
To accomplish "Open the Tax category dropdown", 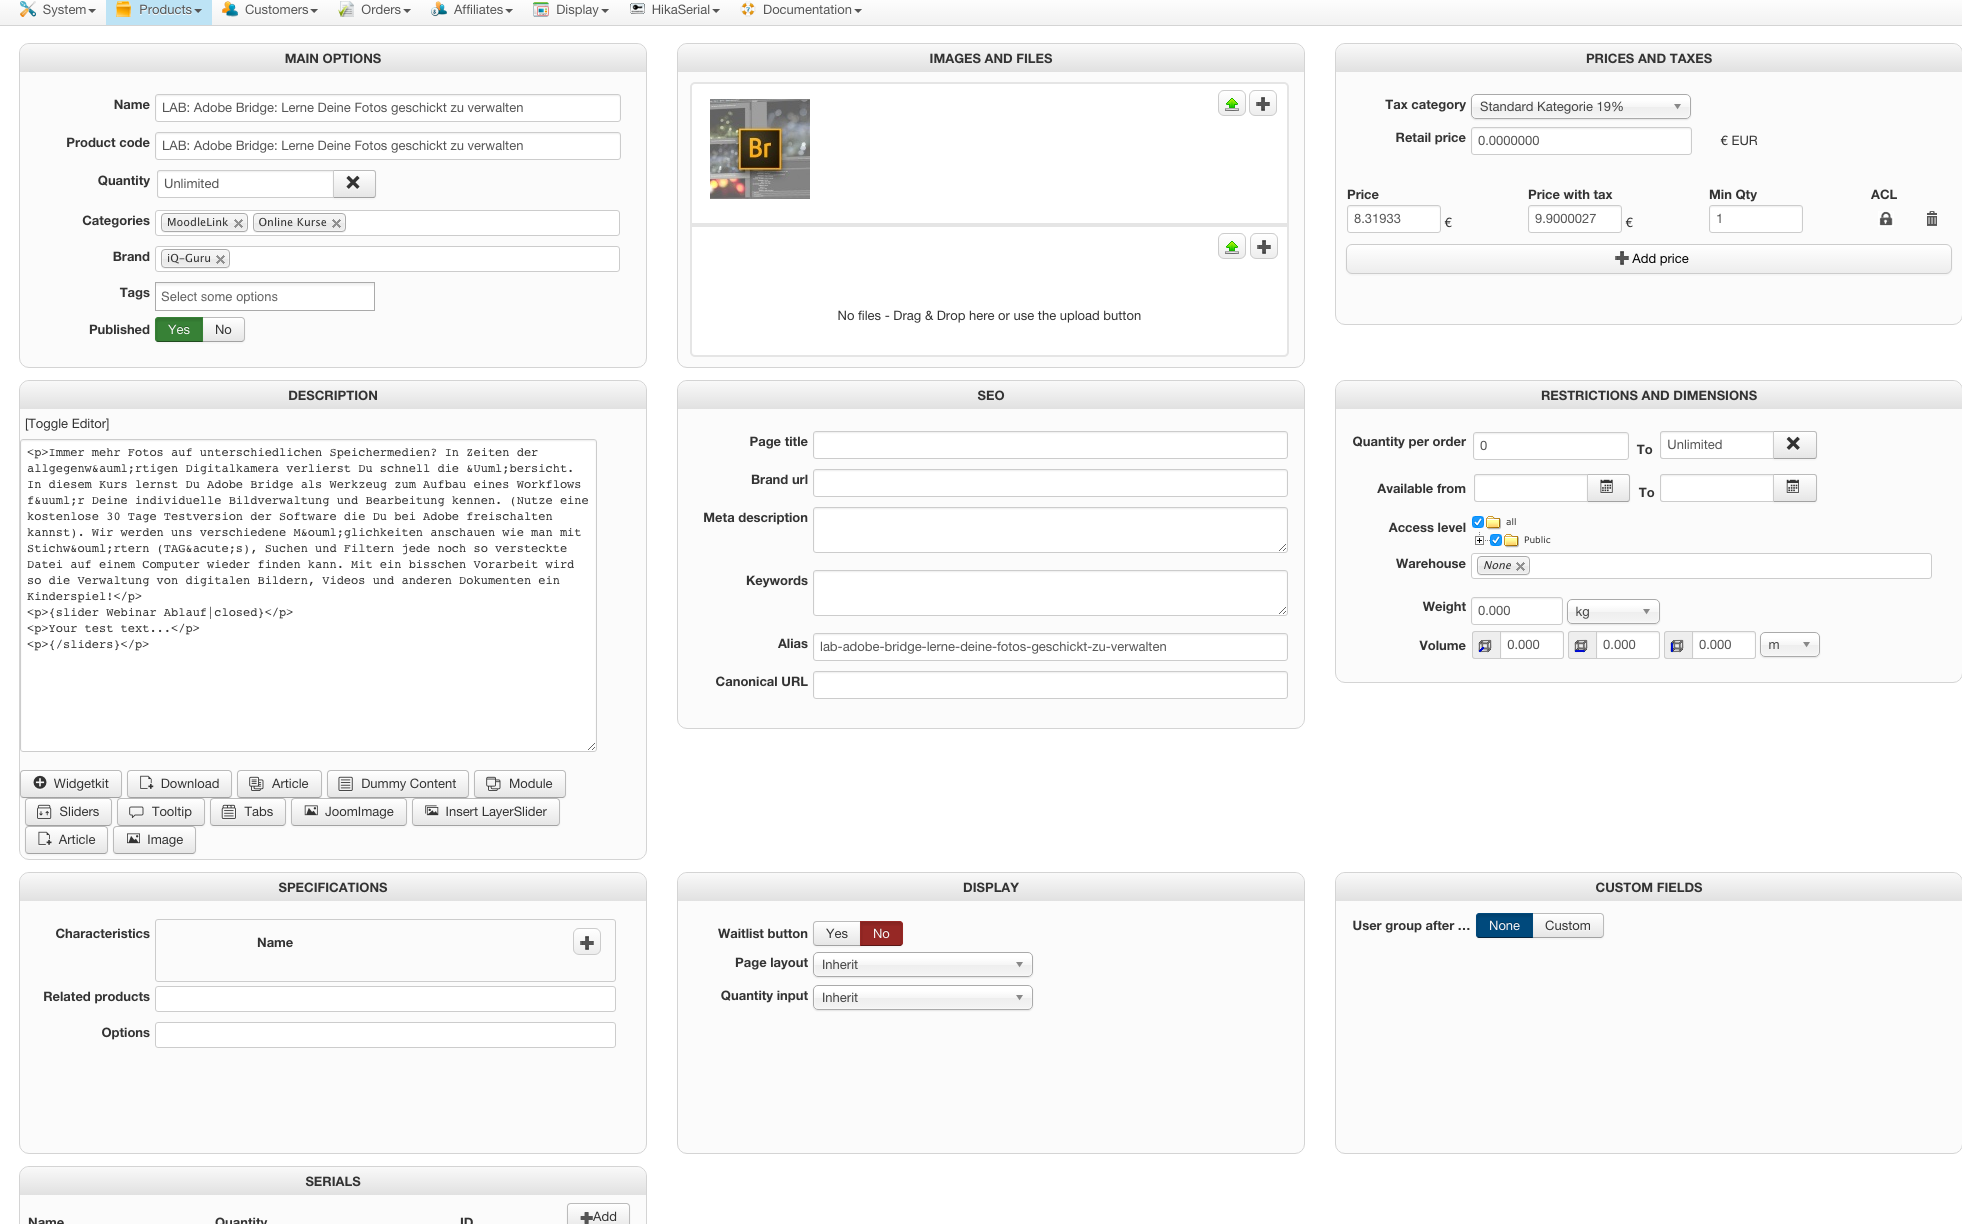I will click(x=1580, y=107).
